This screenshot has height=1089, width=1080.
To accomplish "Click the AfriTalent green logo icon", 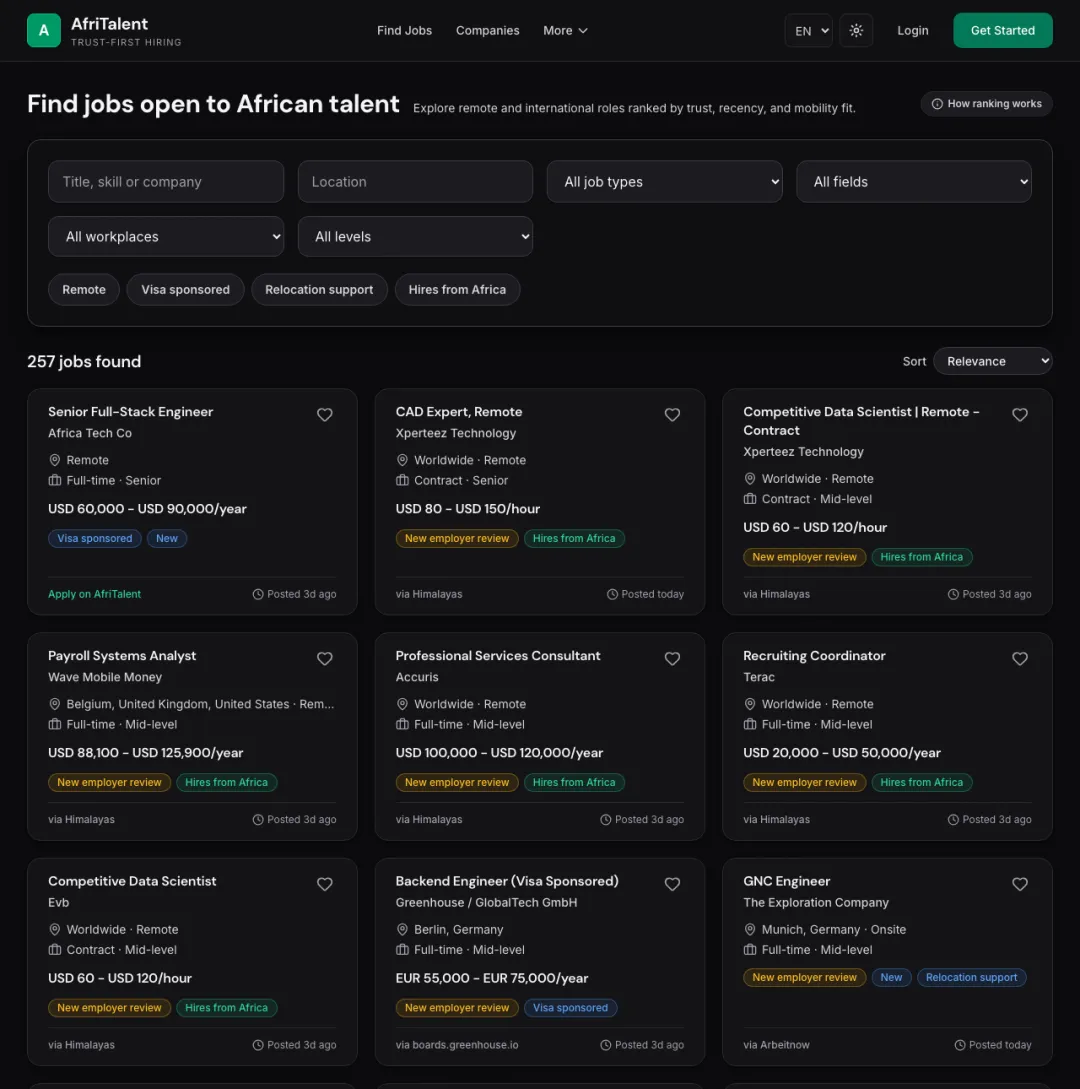I will click(44, 31).
